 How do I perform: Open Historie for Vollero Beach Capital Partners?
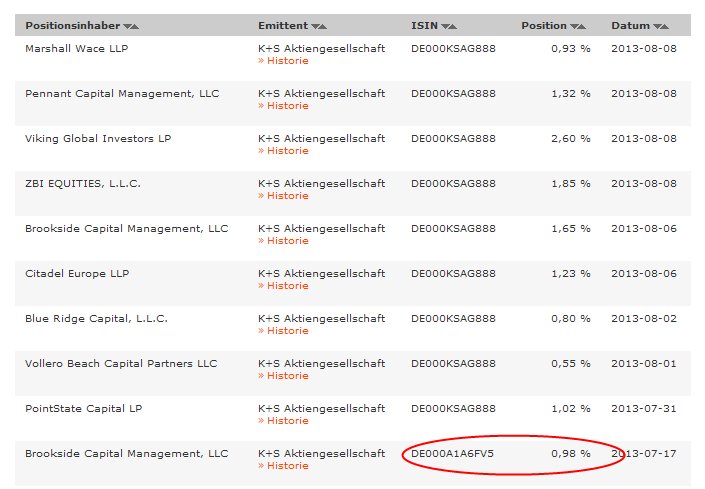point(283,376)
